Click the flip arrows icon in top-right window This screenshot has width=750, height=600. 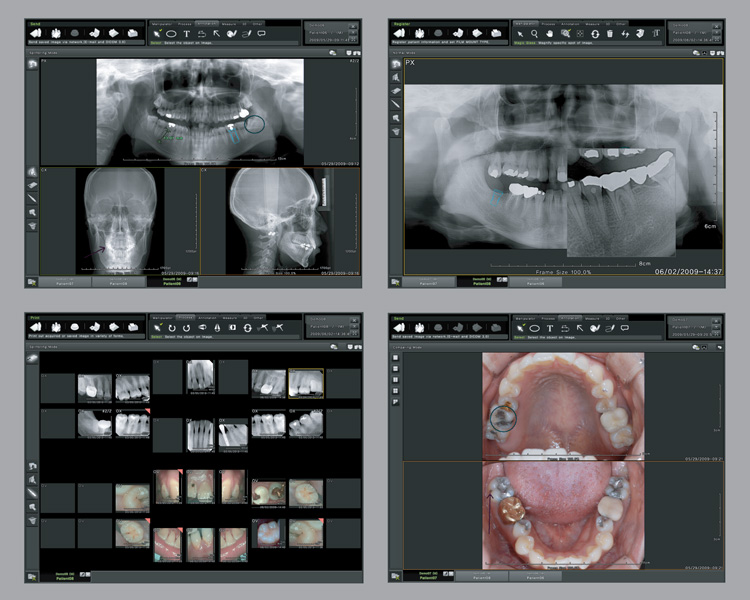click(625, 33)
